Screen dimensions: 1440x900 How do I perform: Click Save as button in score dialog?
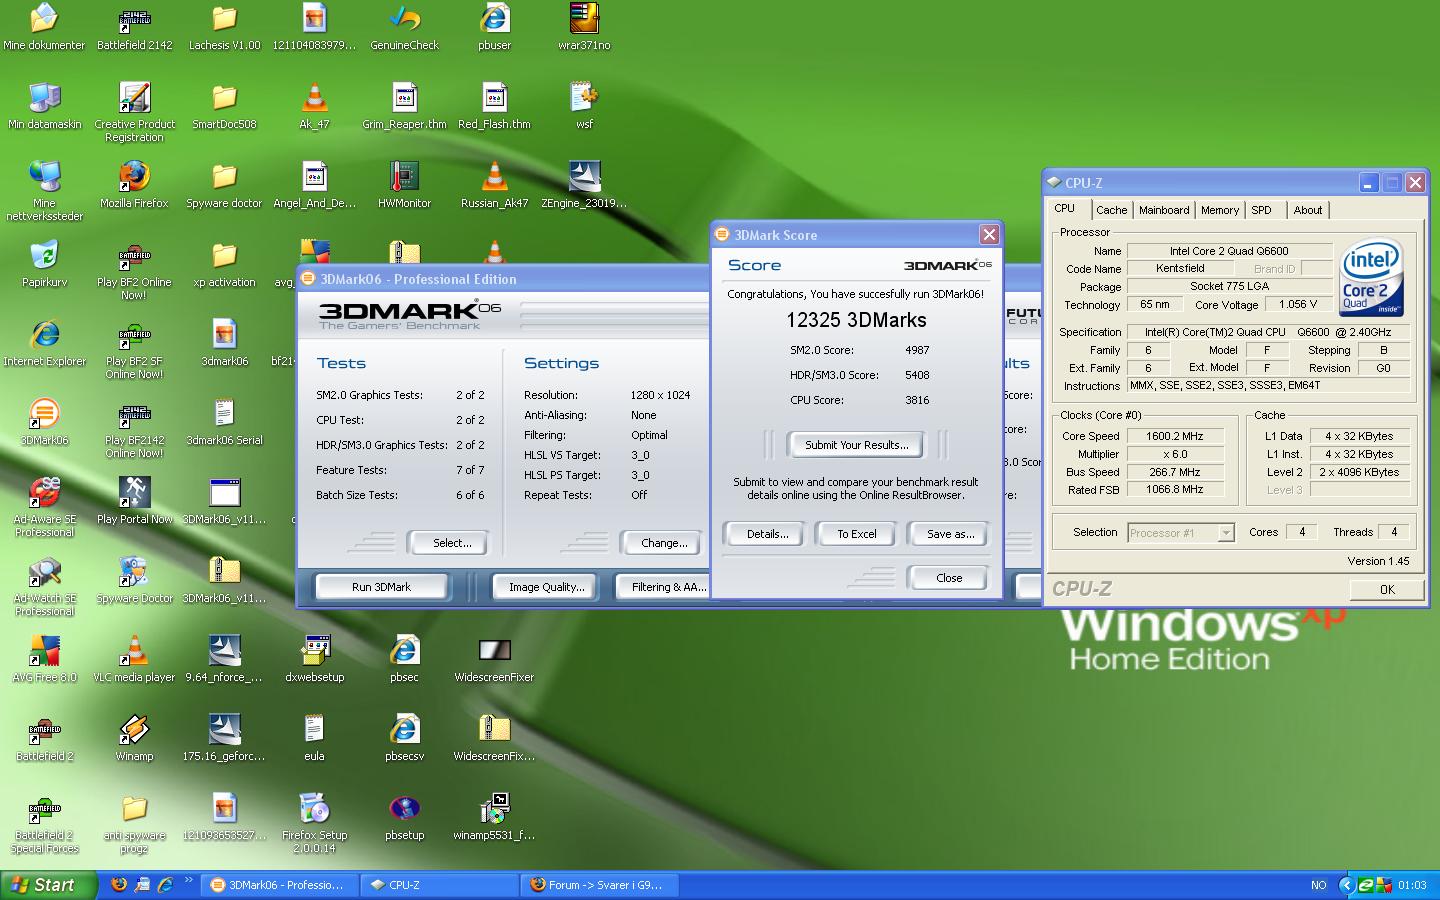click(949, 534)
